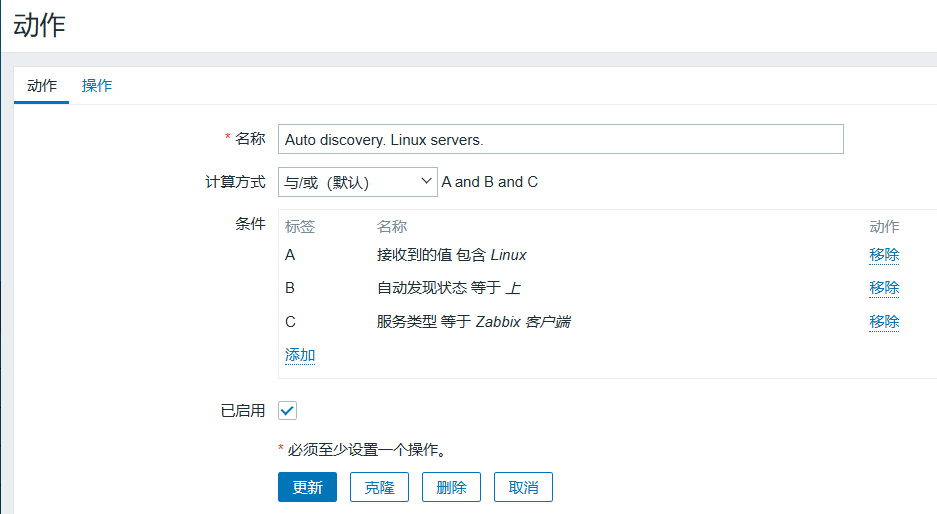Select condition text 服务类型 等于 Zabbix 客户端
The height and width of the screenshot is (514, 937).
[x=473, y=322]
